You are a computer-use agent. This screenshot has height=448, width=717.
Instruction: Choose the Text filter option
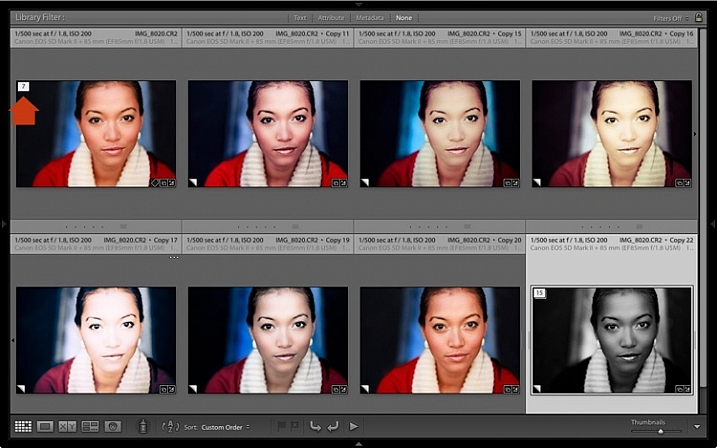[300, 18]
